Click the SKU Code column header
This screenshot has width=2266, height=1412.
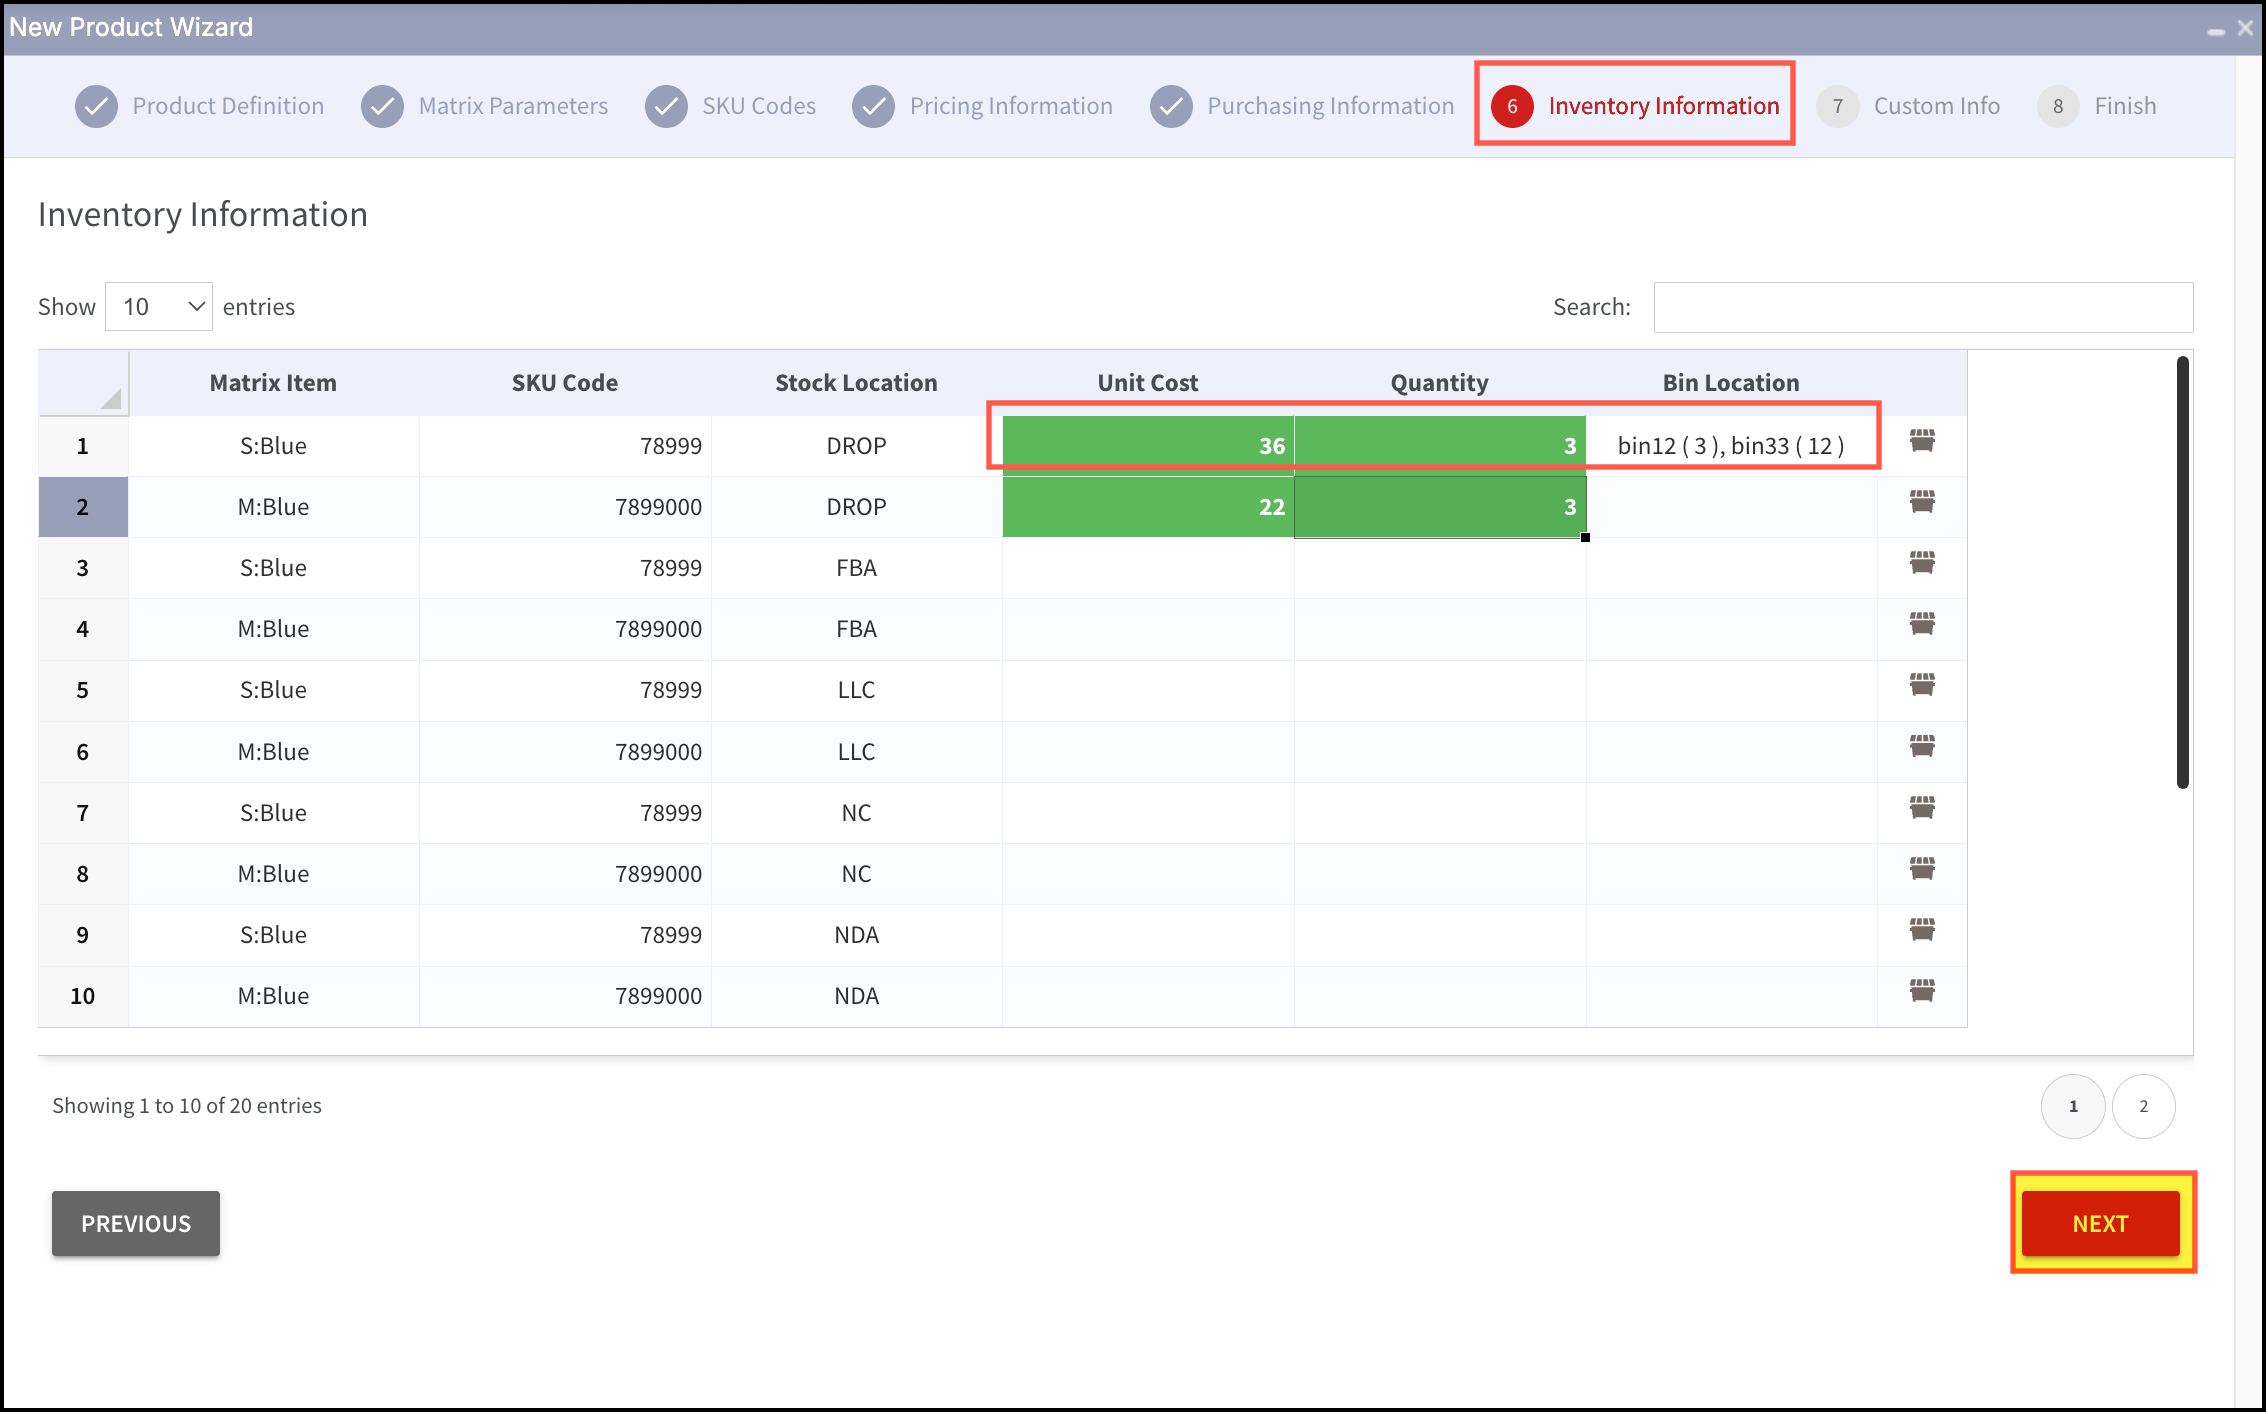(565, 383)
